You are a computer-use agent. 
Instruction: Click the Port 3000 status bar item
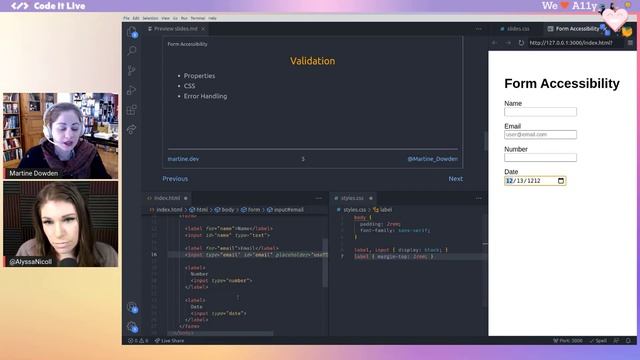568,341
